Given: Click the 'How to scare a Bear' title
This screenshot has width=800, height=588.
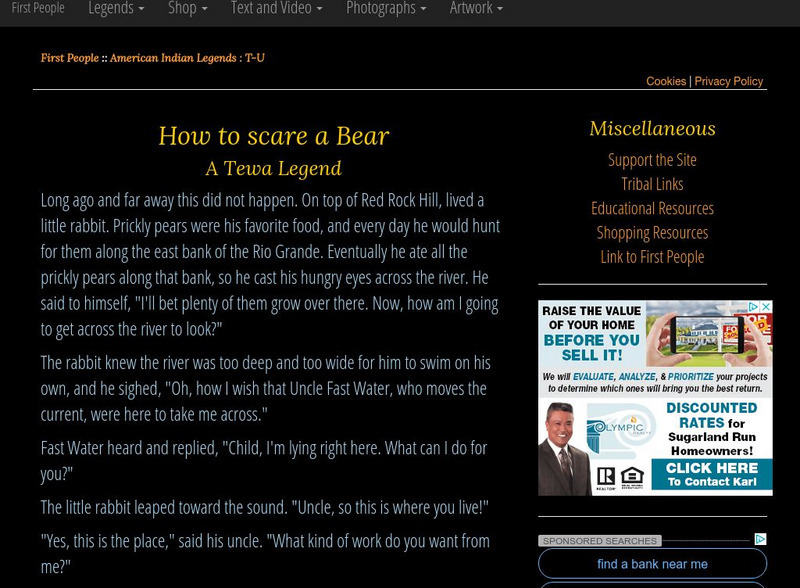Looking at the screenshot, I should [273, 136].
